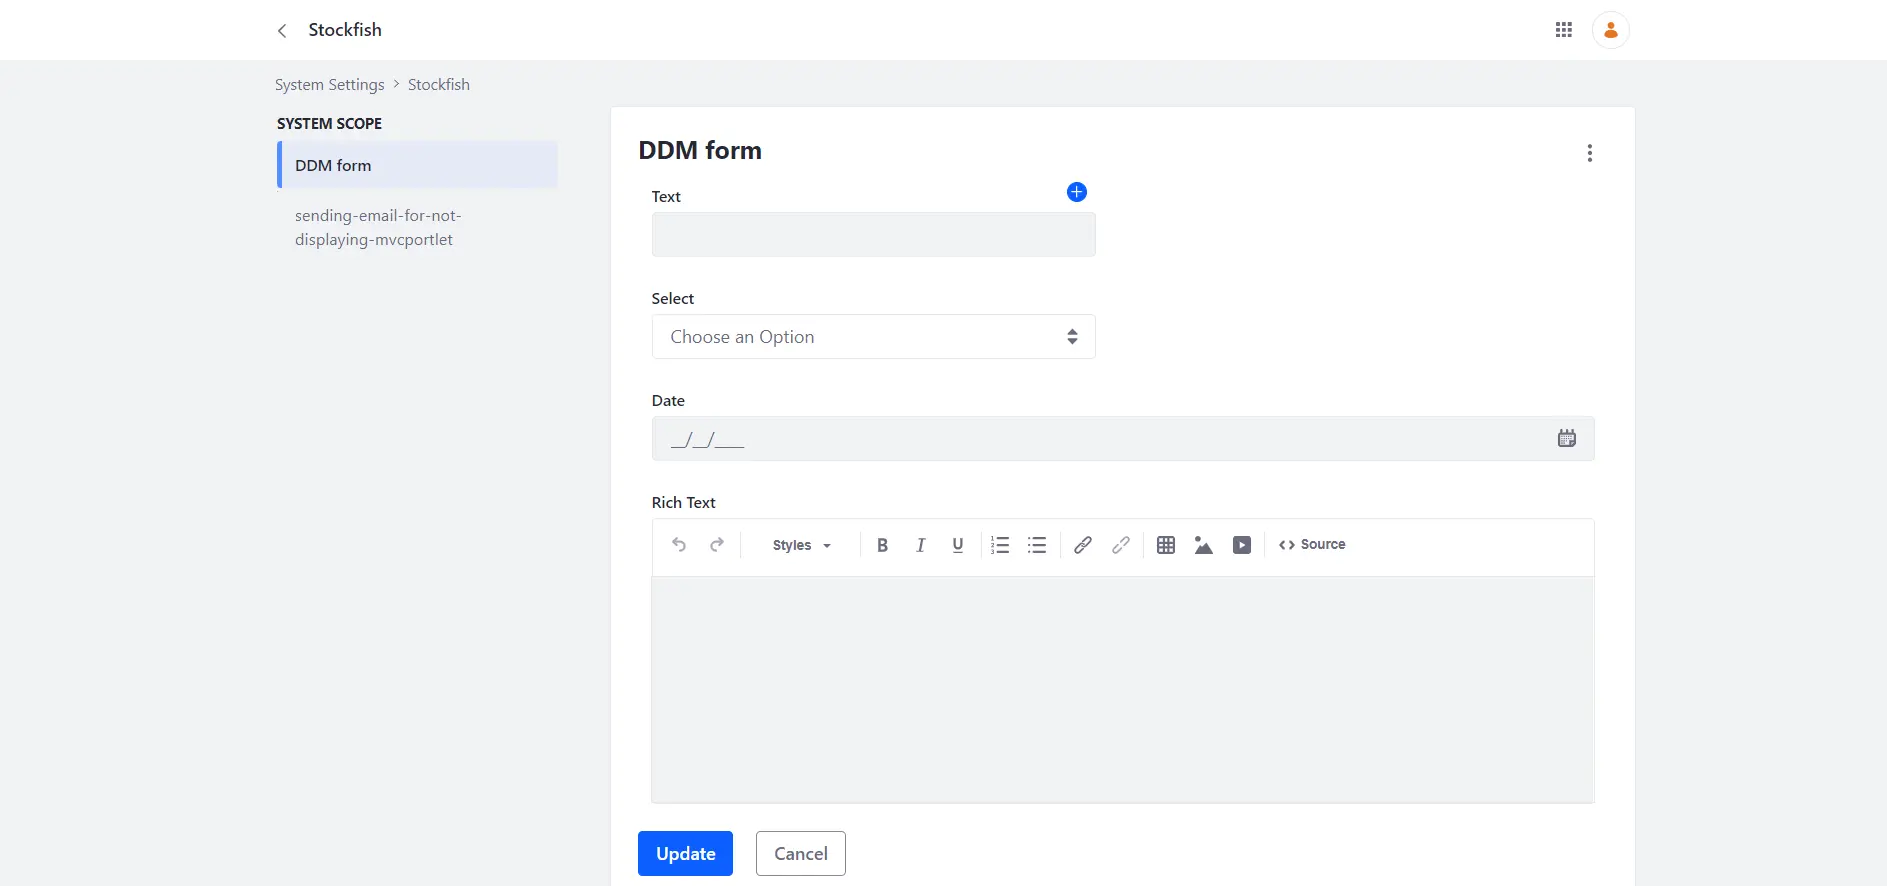The image size is (1887, 886).
Task: Apply bold formatting in Rich Text
Action: 883,545
